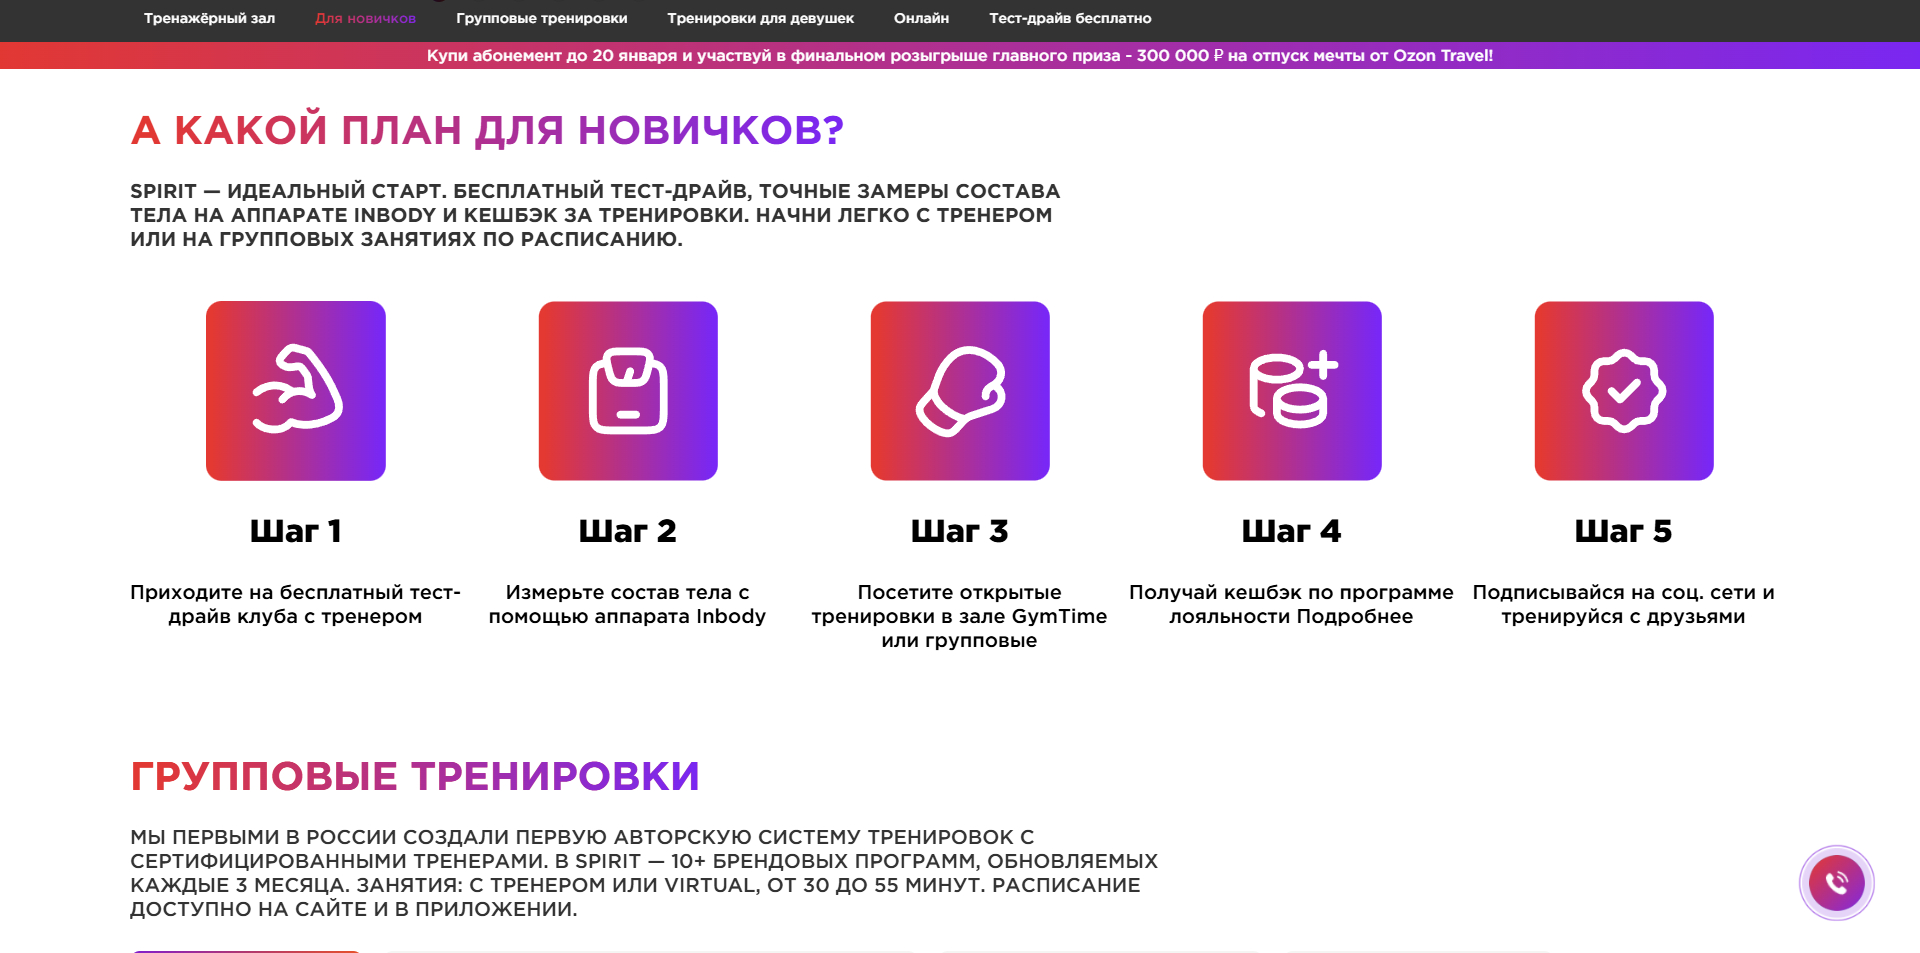1920x953 pixels.
Task: Select the verified badge icon for Шаг 5
Action: [x=1623, y=390]
